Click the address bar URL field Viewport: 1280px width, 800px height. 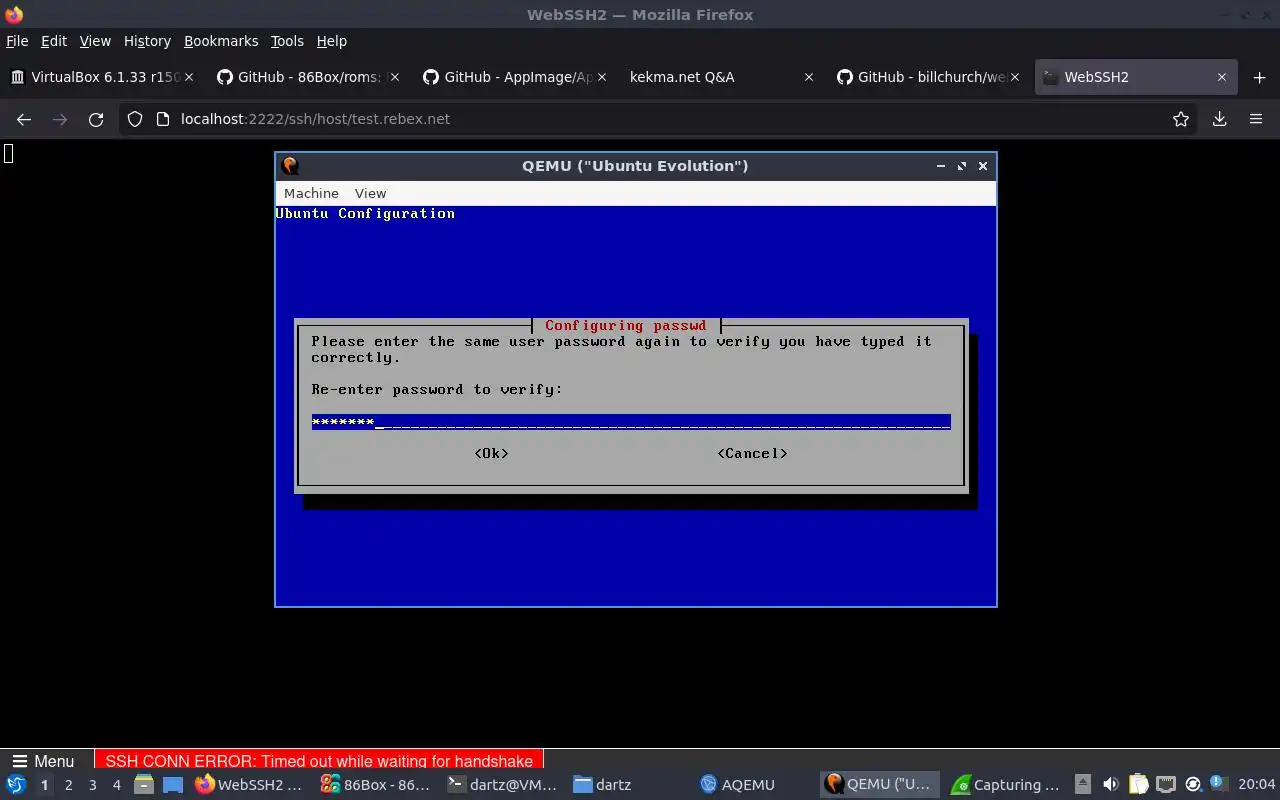tap(660, 119)
